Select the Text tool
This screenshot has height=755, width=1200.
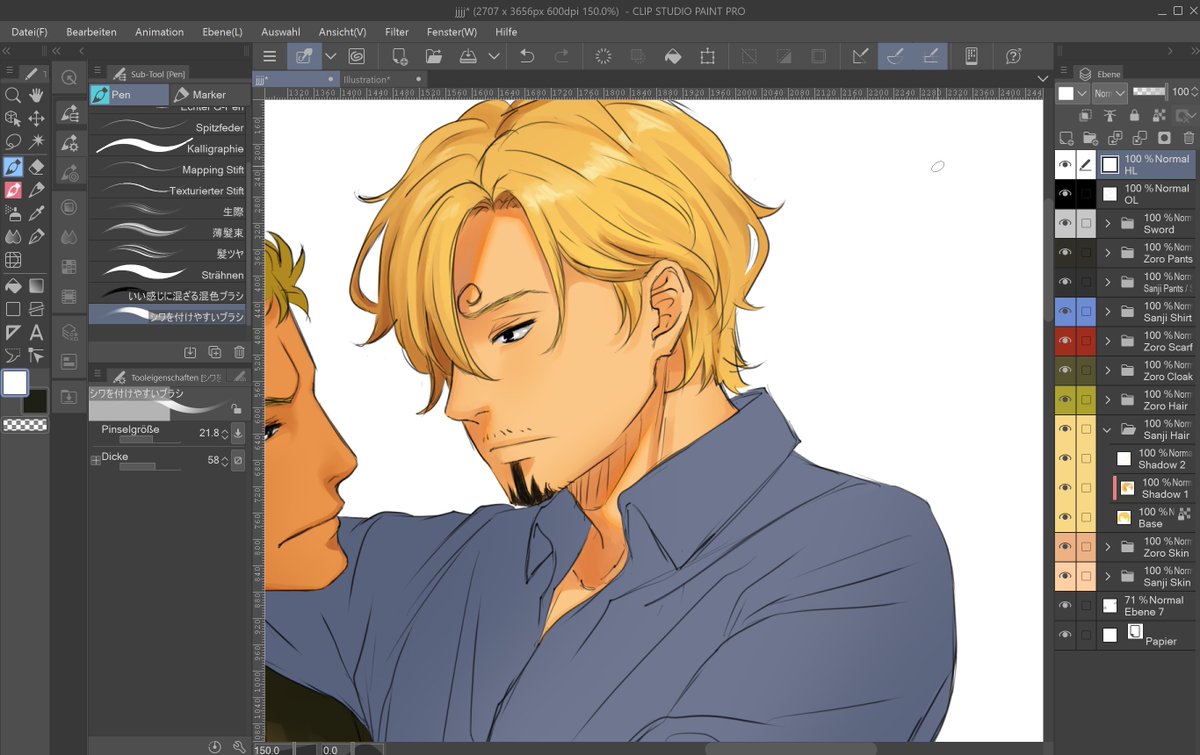point(36,332)
